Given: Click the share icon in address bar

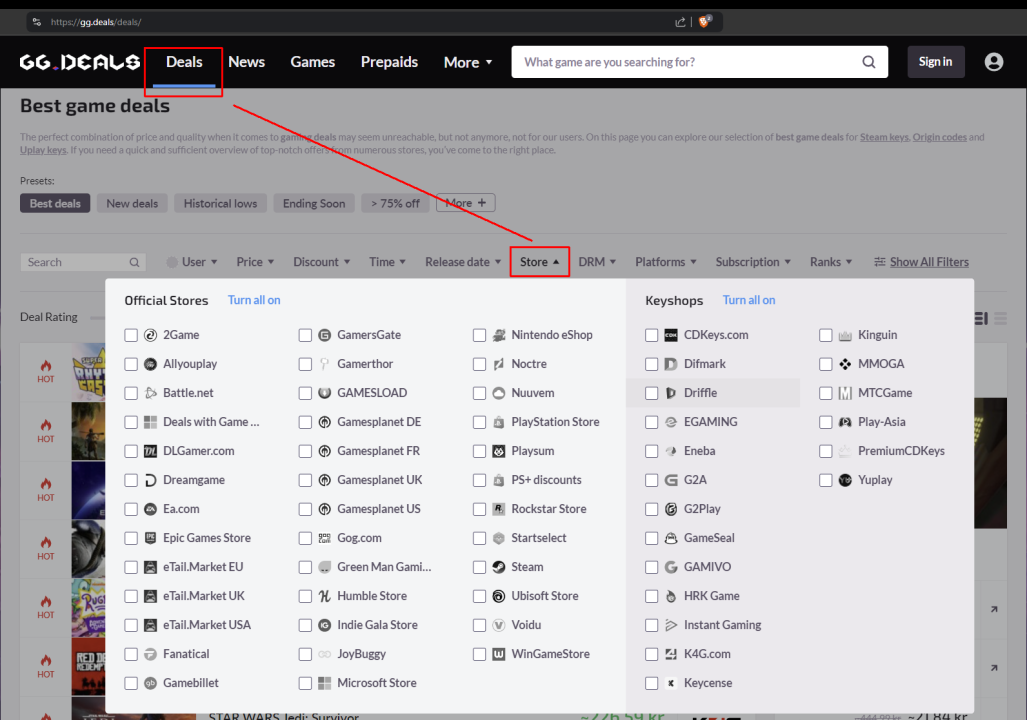Looking at the screenshot, I should (681, 21).
